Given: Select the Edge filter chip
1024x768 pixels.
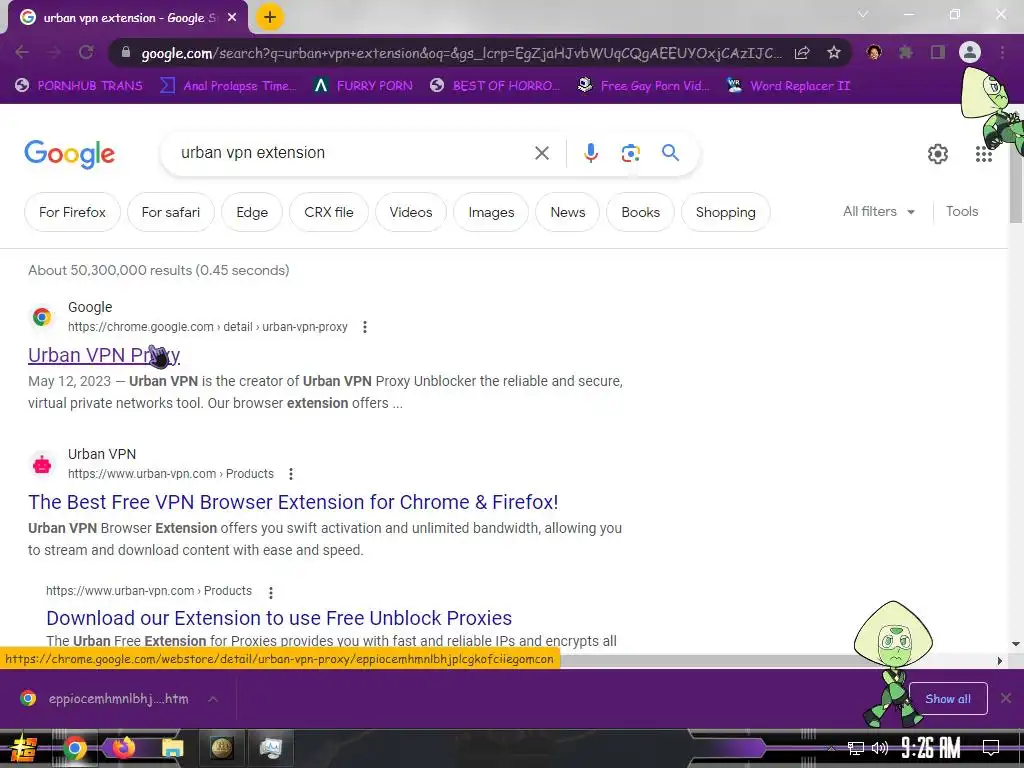Looking at the screenshot, I should pos(252,212).
